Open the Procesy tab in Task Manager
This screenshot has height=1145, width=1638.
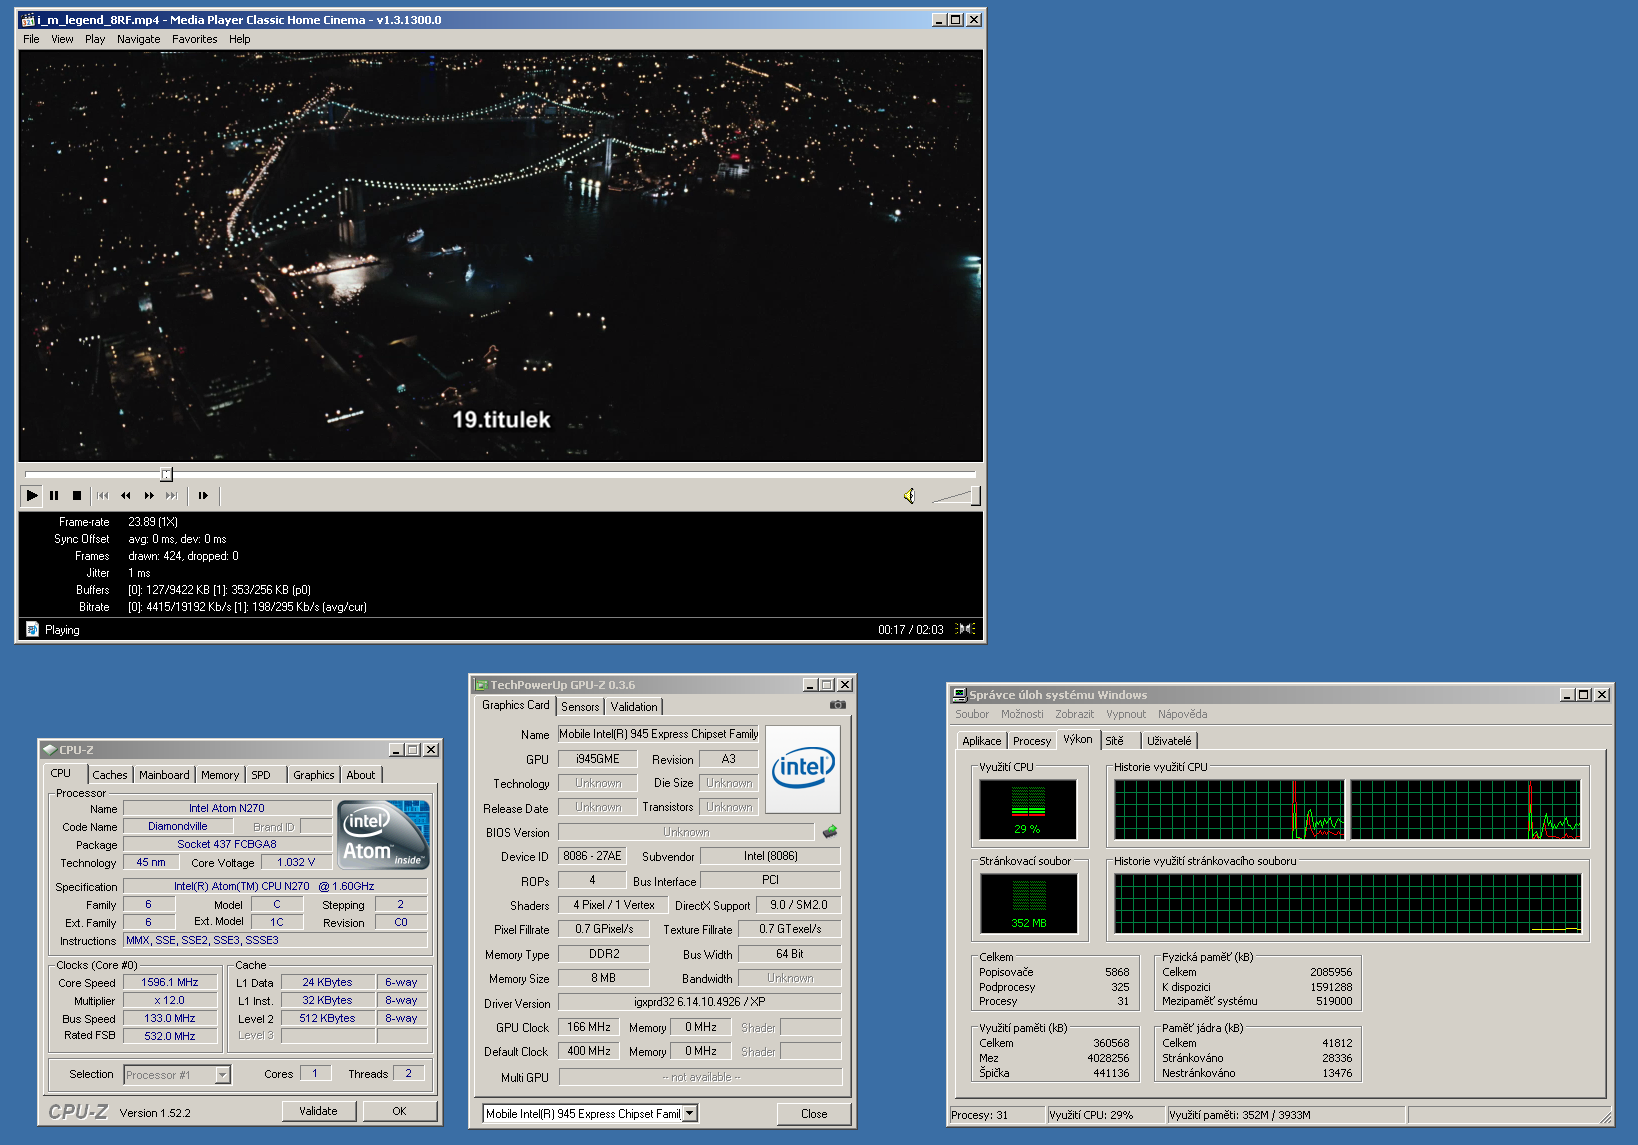[x=1031, y=741]
